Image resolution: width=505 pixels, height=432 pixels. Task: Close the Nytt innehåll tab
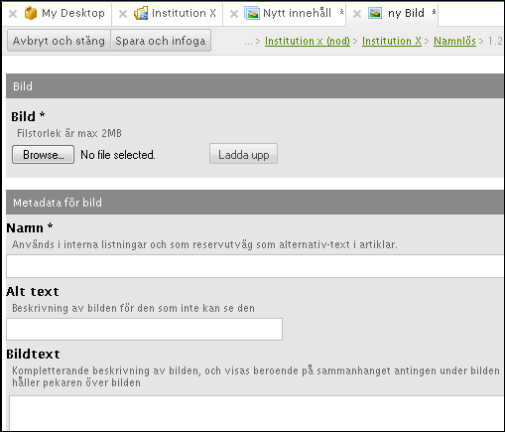[x=234, y=14]
